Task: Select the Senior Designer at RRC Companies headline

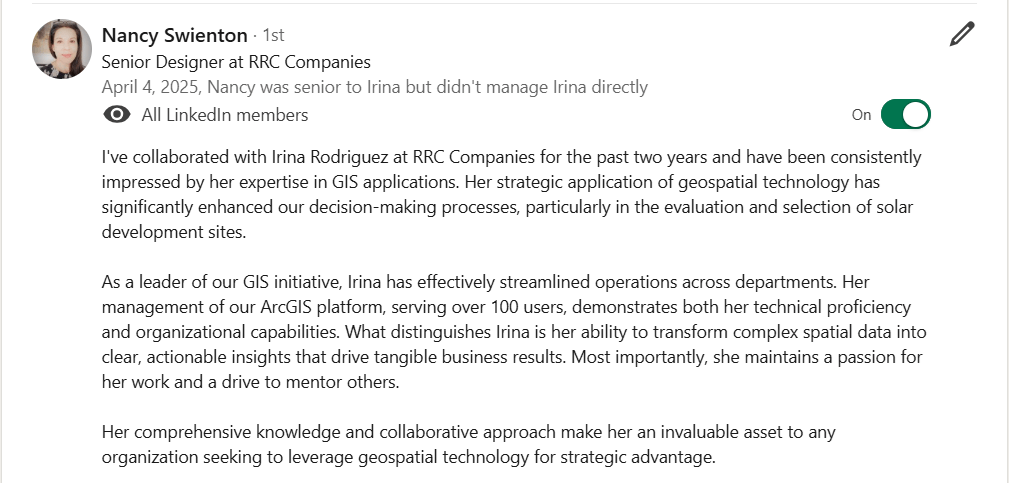Action: pyautogui.click(x=236, y=62)
